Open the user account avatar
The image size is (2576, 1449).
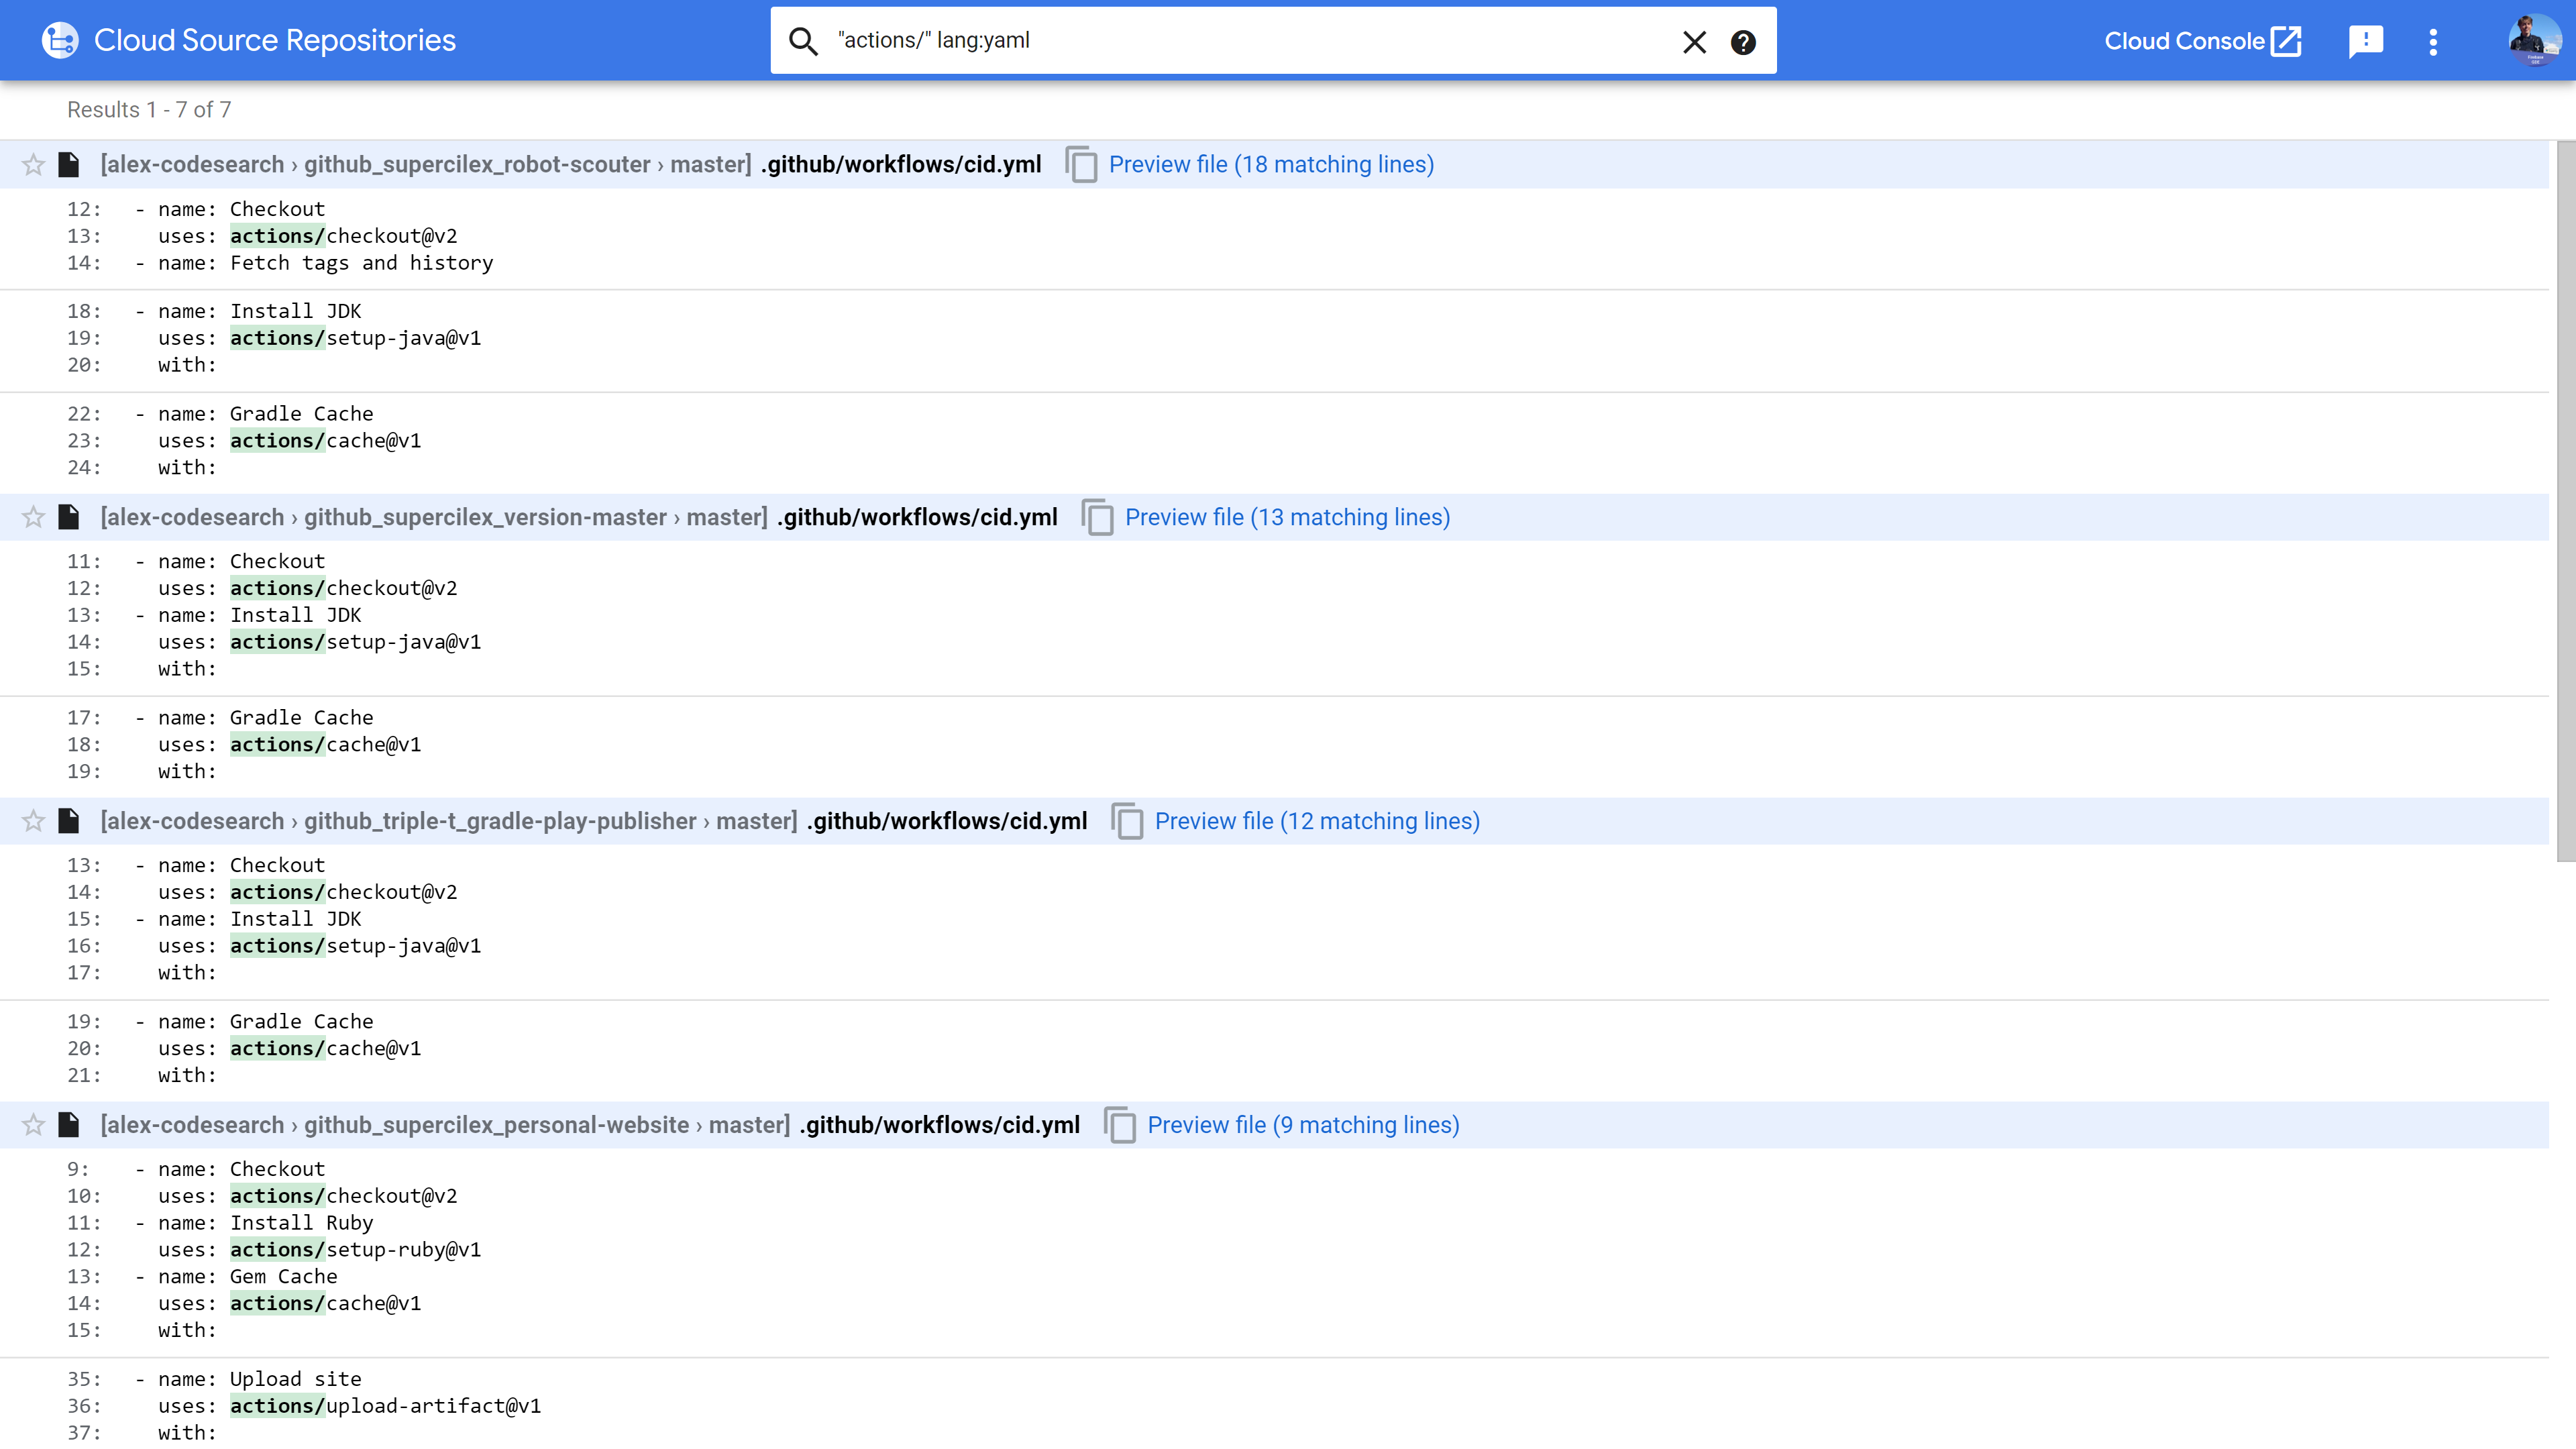coord(2534,40)
